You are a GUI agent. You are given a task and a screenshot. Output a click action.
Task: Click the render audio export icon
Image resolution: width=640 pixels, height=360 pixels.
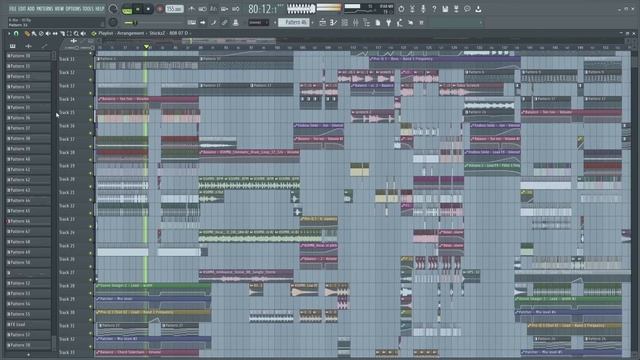pyautogui.click(x=456, y=9)
